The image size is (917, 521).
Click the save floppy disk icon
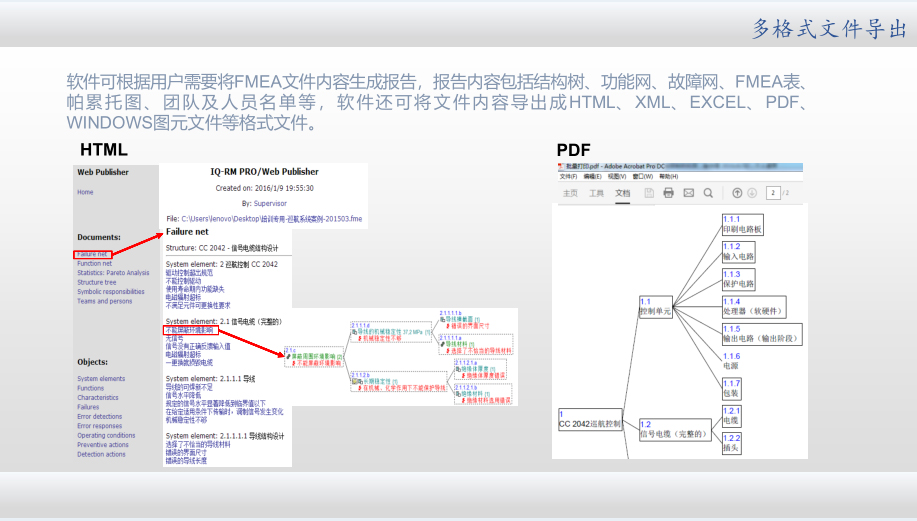(x=649, y=193)
